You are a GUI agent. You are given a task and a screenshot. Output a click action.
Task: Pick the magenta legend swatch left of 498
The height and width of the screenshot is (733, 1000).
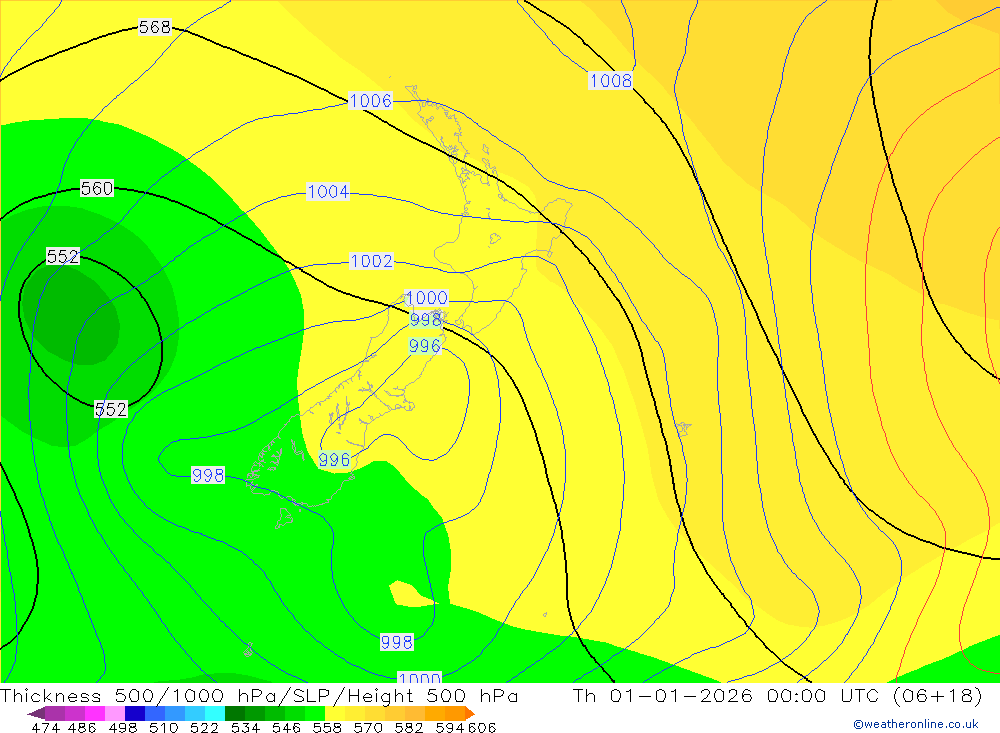pyautogui.click(x=95, y=713)
